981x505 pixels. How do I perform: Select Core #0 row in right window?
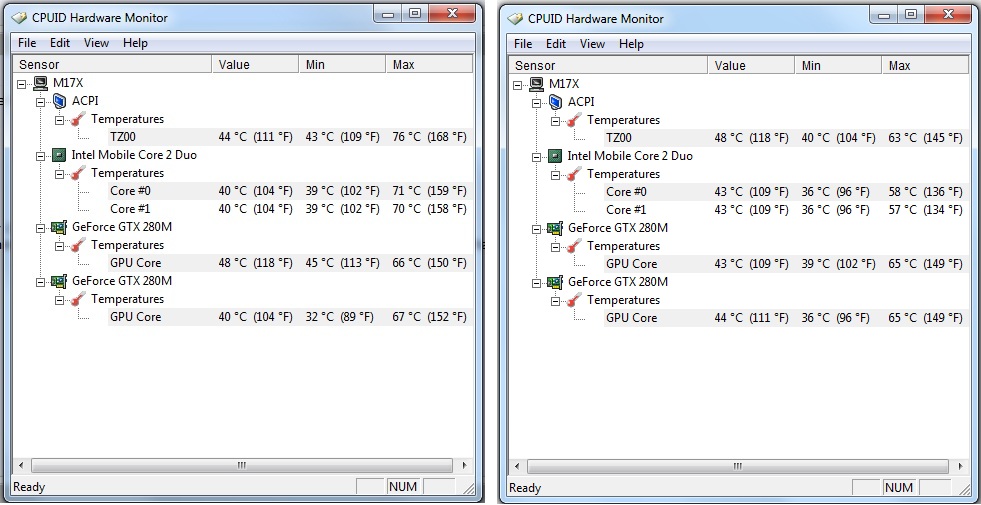786,192
